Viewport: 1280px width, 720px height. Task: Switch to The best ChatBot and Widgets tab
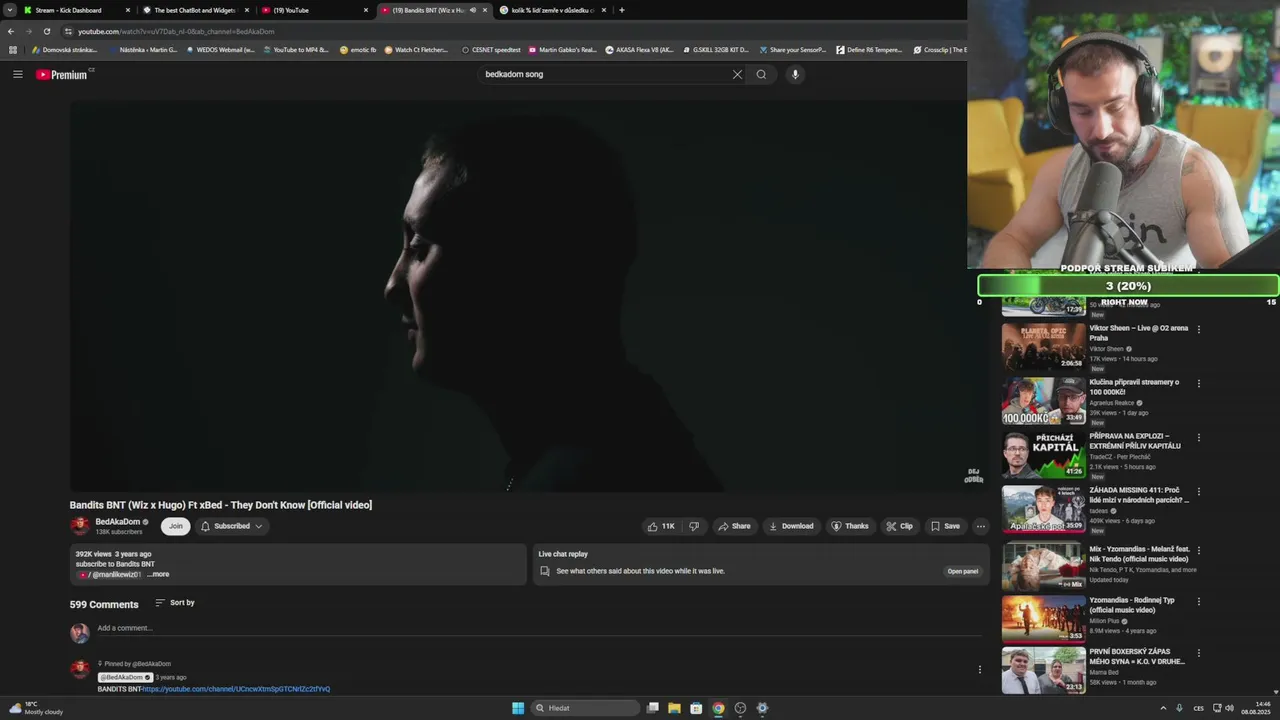pos(194,10)
